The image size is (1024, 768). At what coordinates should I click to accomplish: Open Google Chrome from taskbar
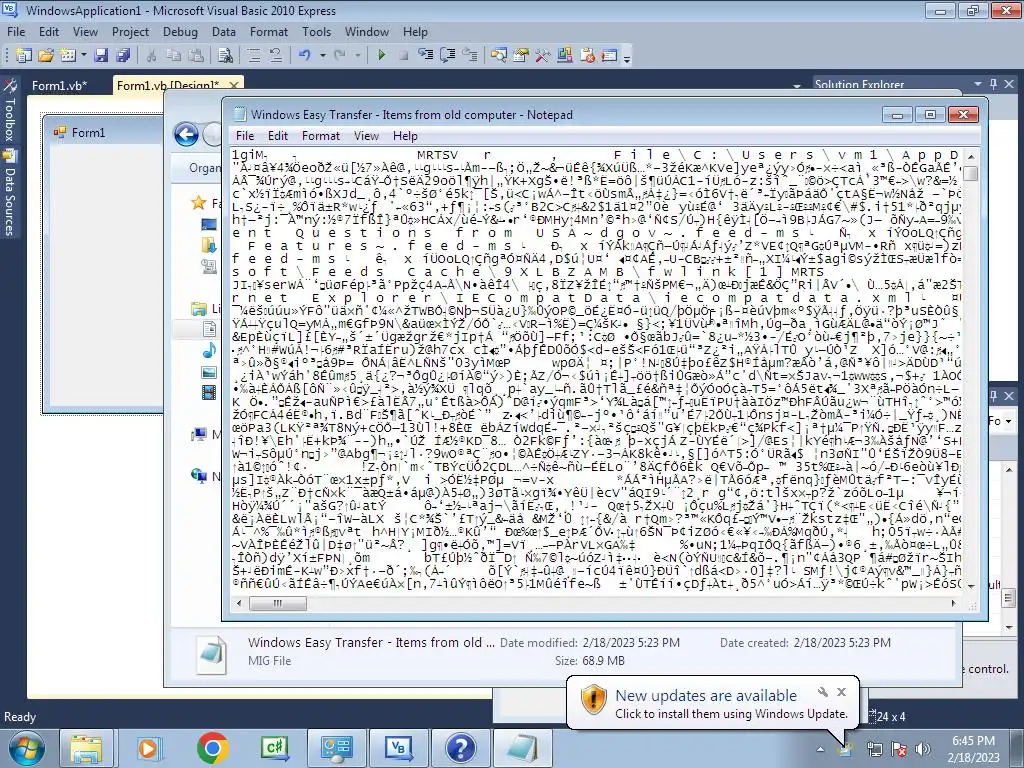click(x=212, y=748)
